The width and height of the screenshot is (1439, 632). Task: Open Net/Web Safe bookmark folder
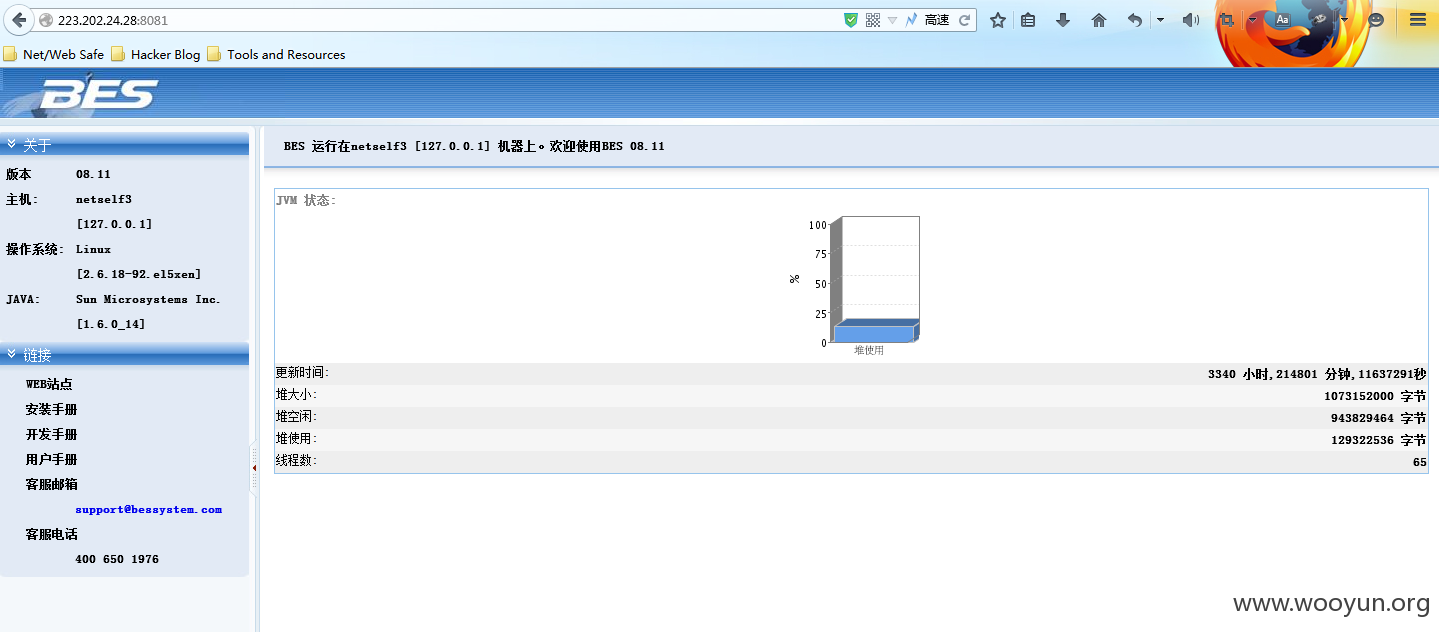tap(54, 54)
